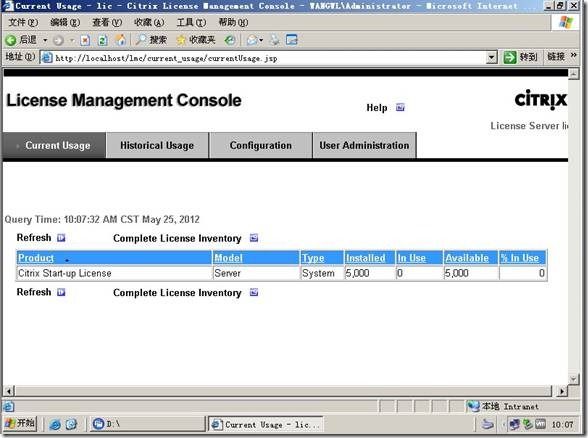The height and width of the screenshot is (438, 588).
Task: Click the Stop loading icon in toolbar
Action: [85, 40]
